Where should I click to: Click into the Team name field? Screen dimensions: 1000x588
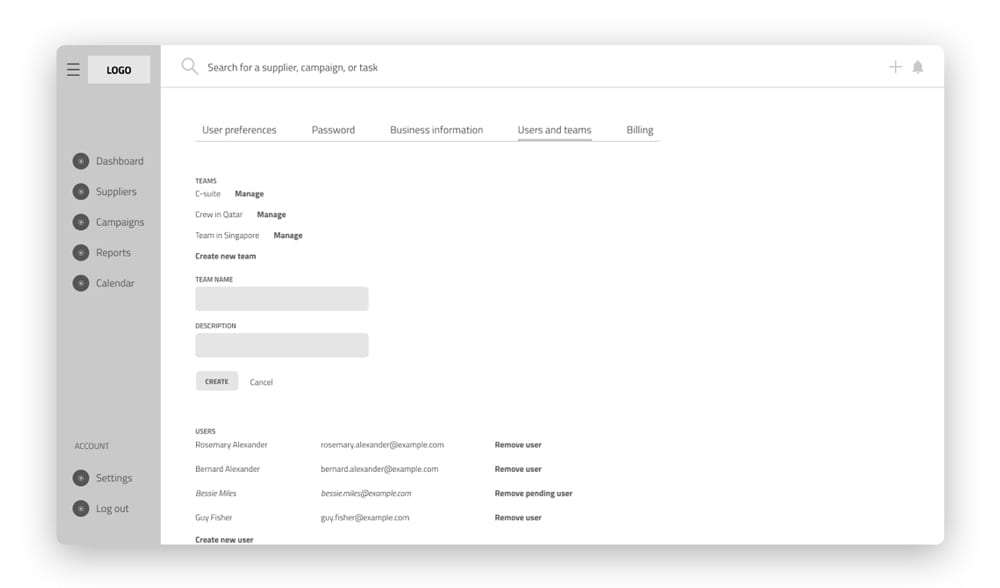point(282,298)
